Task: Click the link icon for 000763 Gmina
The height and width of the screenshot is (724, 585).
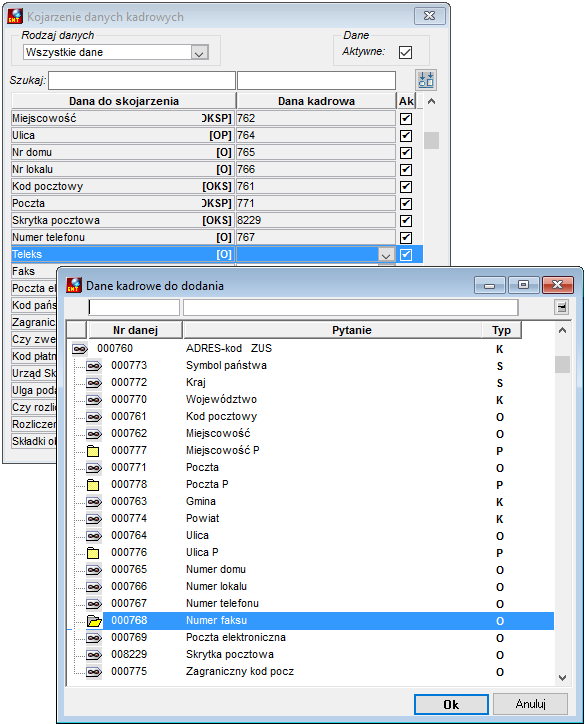Action: [x=94, y=501]
